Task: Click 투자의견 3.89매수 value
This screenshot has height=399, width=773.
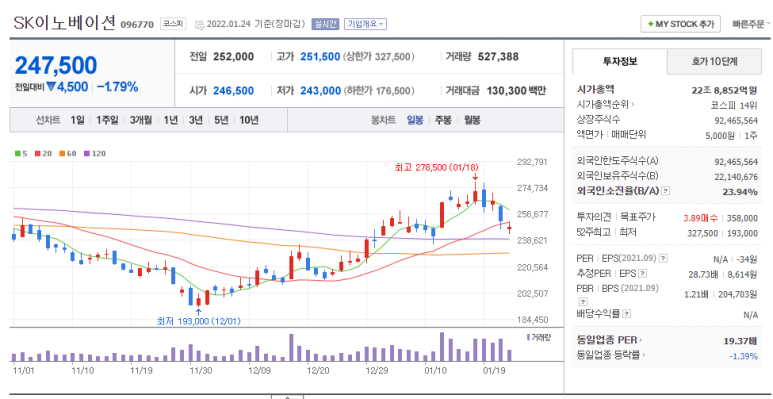Action: (x=701, y=218)
